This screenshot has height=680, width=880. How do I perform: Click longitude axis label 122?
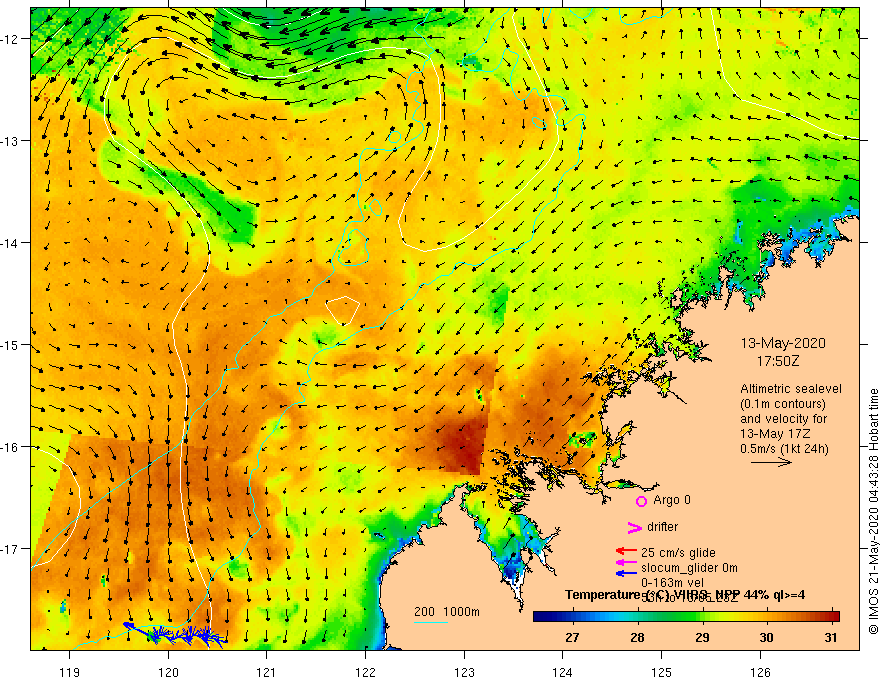(x=365, y=672)
